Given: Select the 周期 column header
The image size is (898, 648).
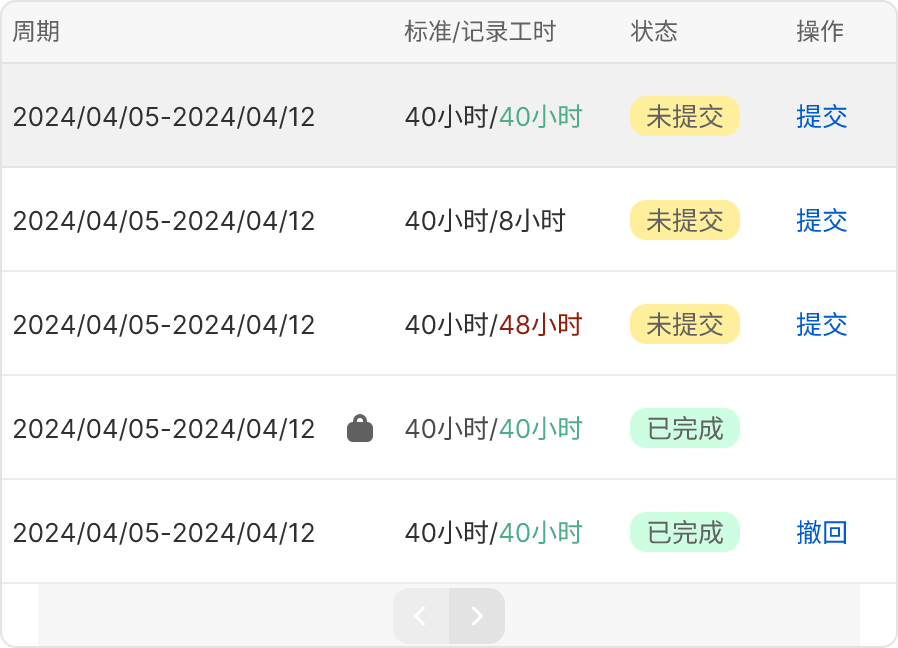Looking at the screenshot, I should tap(37, 32).
